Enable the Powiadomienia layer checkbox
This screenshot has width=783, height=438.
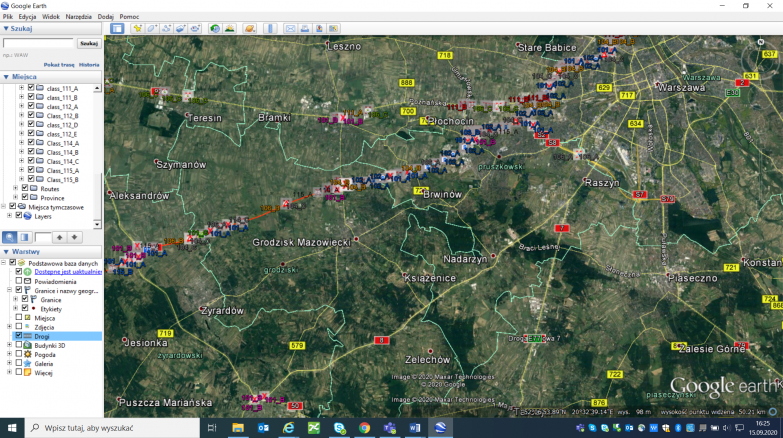pyautogui.click(x=19, y=281)
